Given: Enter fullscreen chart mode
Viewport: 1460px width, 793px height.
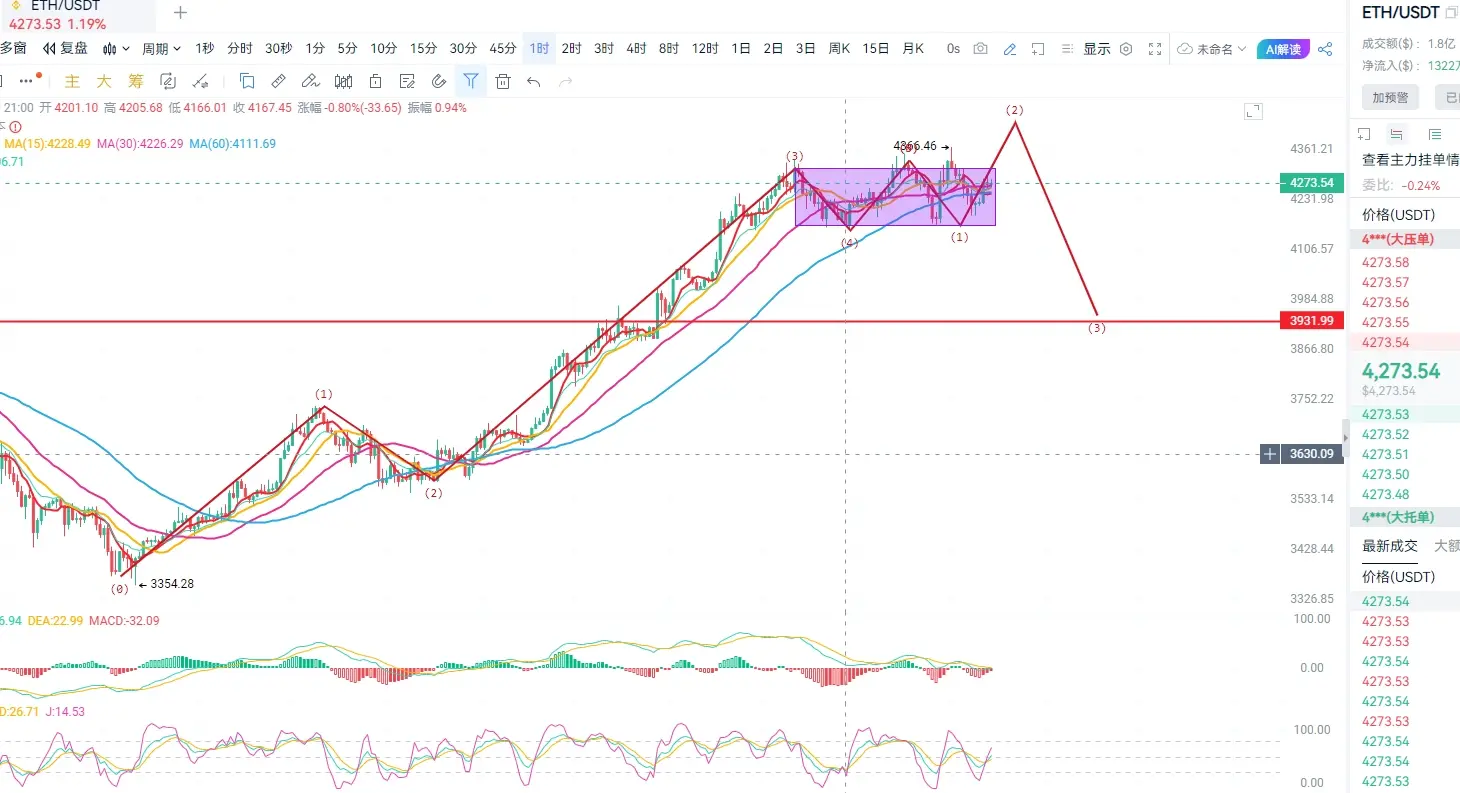Looking at the screenshot, I should point(1155,48).
